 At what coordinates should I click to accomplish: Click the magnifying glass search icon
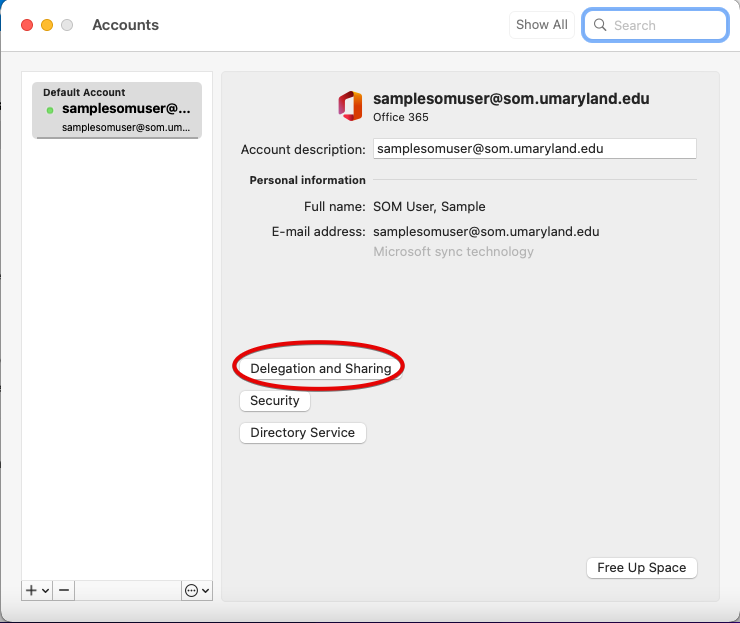pos(600,25)
